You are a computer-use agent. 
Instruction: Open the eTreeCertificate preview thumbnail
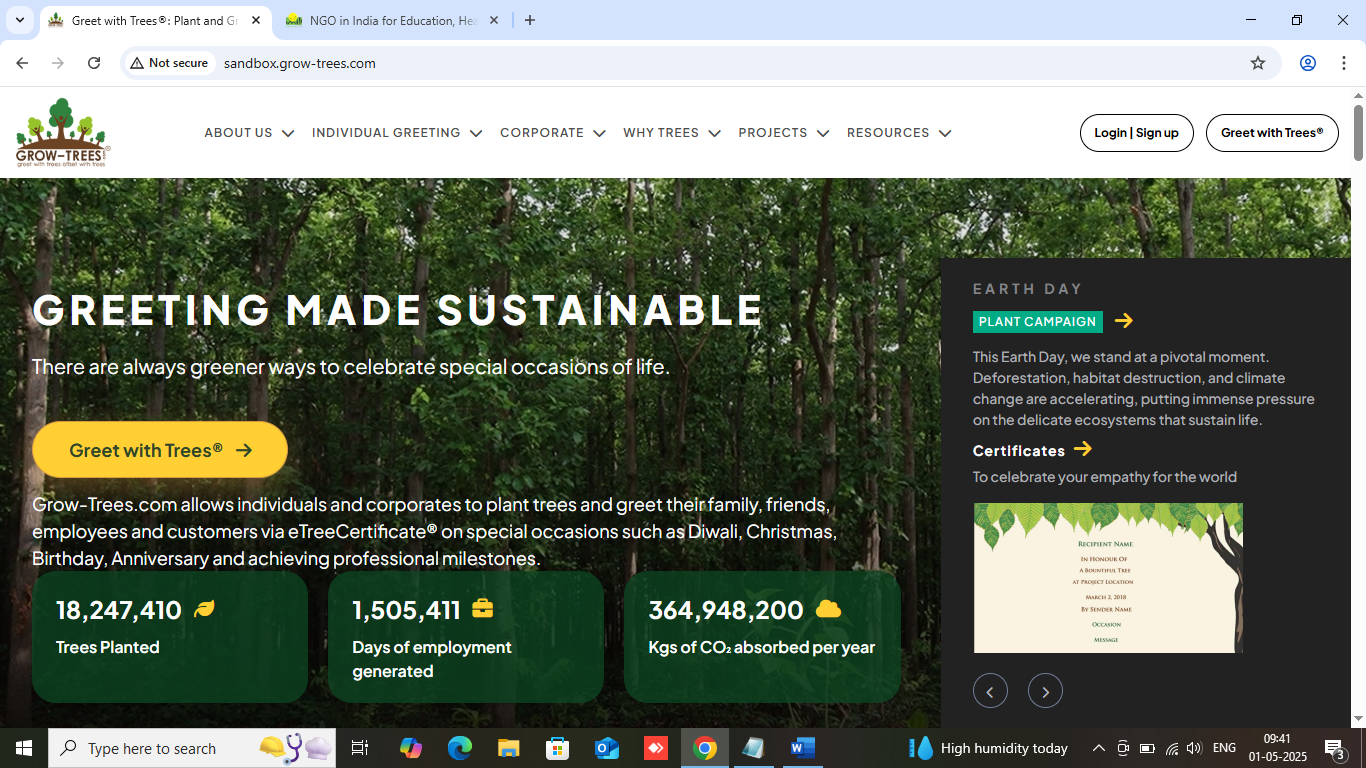click(x=1108, y=578)
